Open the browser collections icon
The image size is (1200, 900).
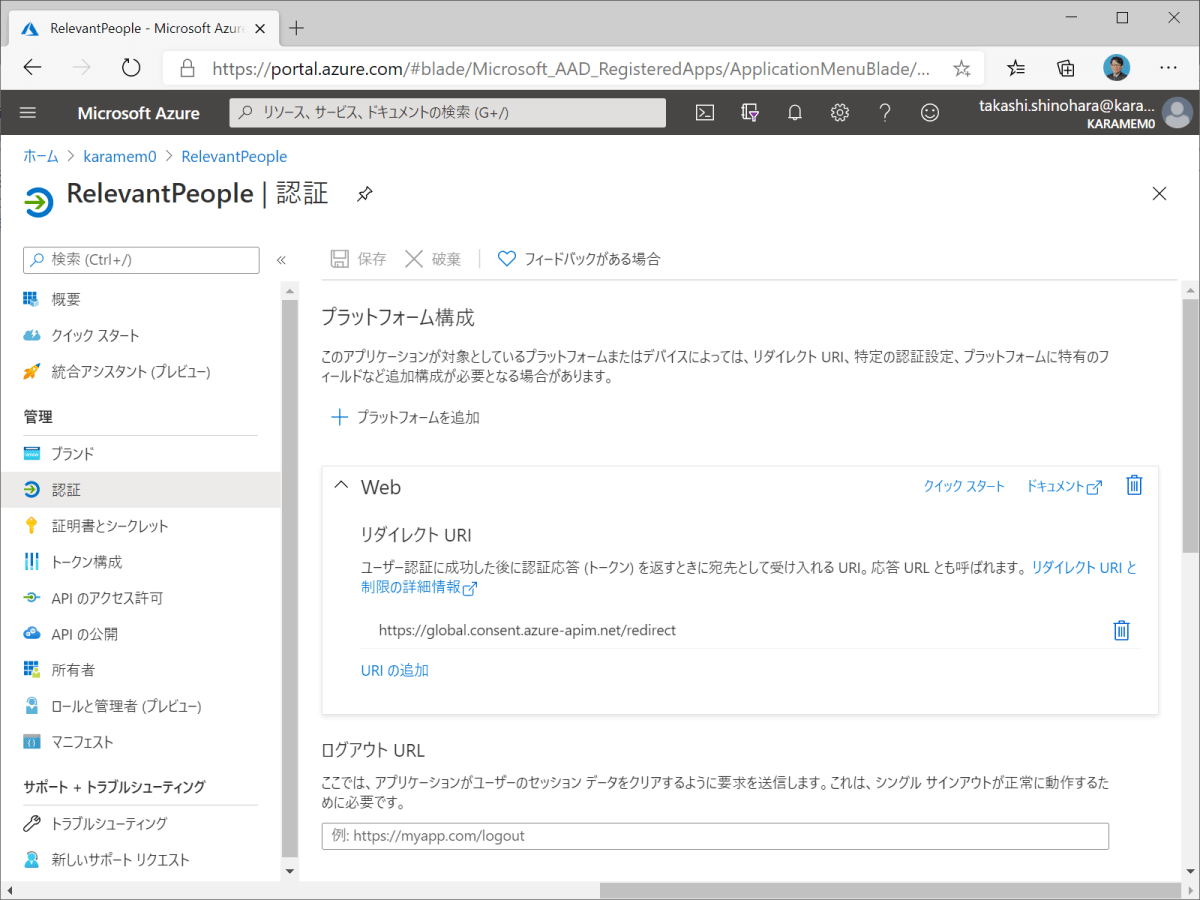pyautogui.click(x=1066, y=68)
